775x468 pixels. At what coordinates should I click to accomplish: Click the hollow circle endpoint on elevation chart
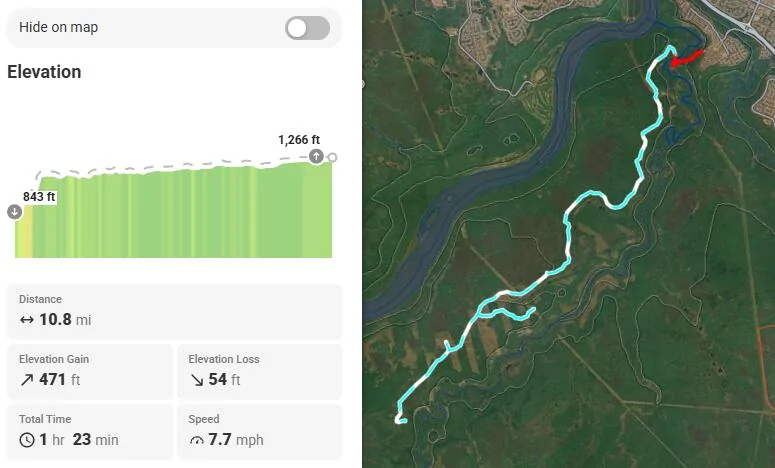(x=332, y=157)
